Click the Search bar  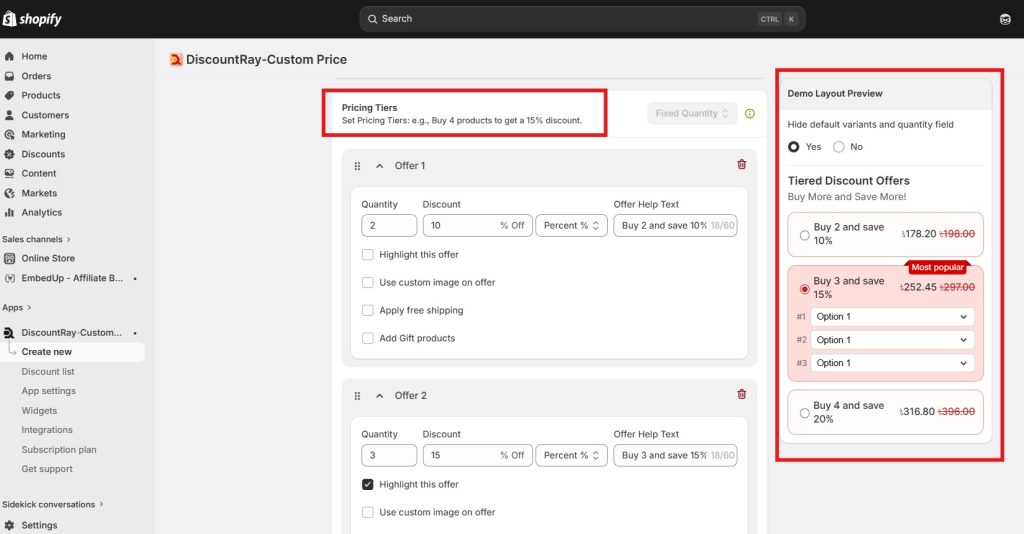[582, 19]
